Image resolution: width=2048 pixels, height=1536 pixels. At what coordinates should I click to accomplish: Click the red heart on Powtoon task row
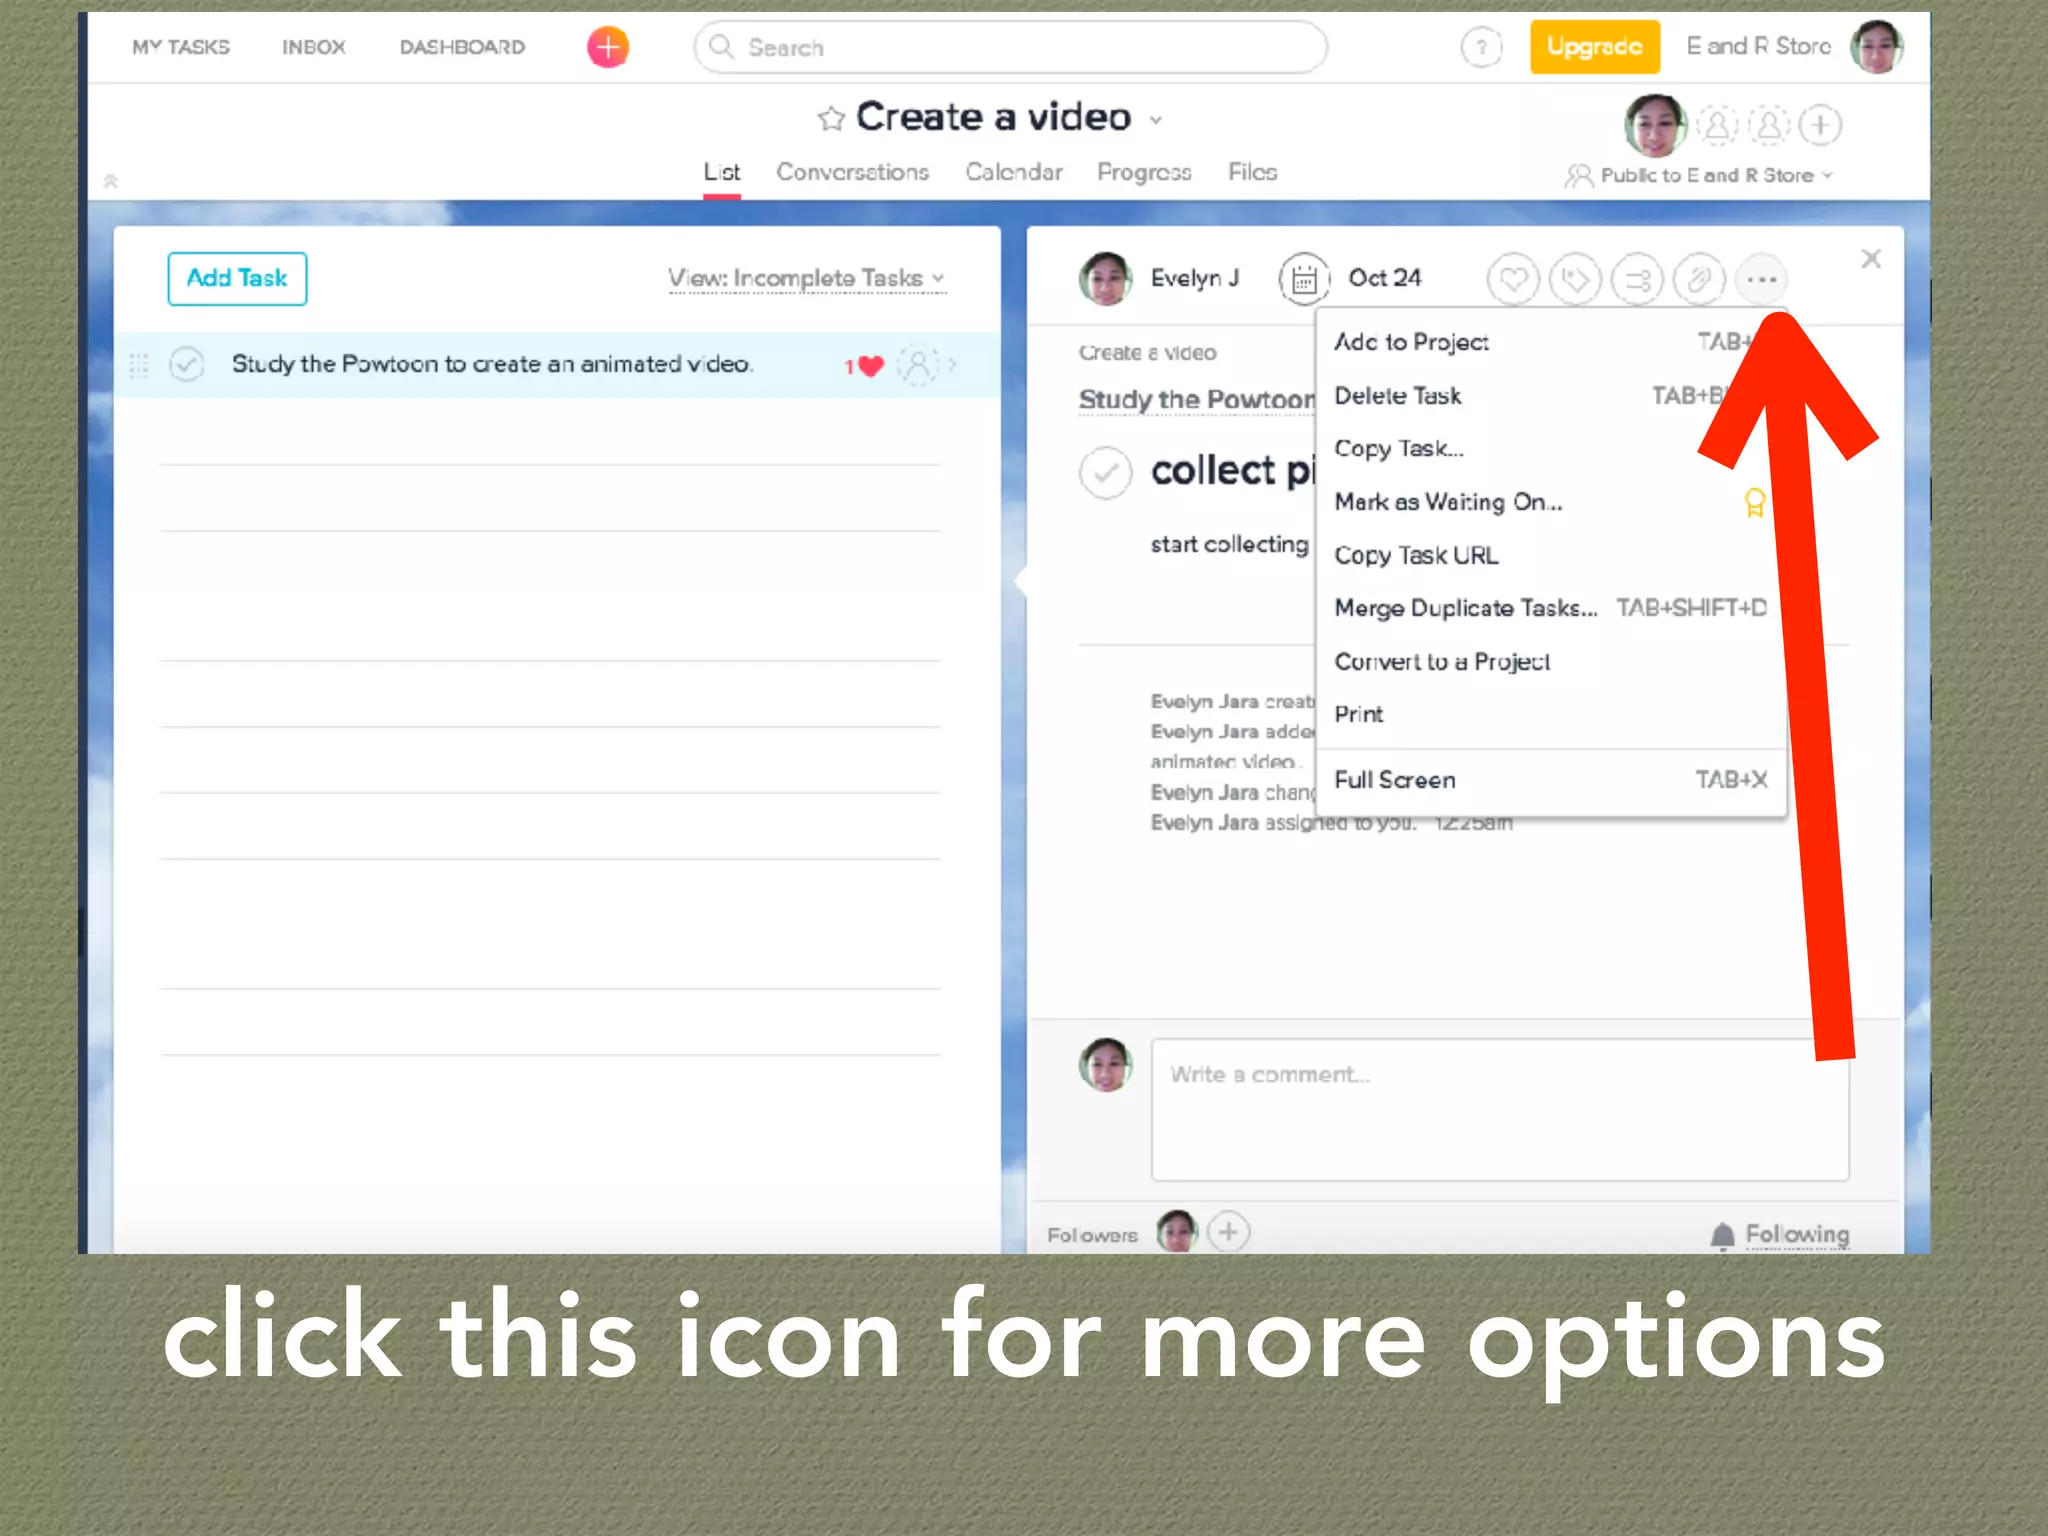[871, 366]
